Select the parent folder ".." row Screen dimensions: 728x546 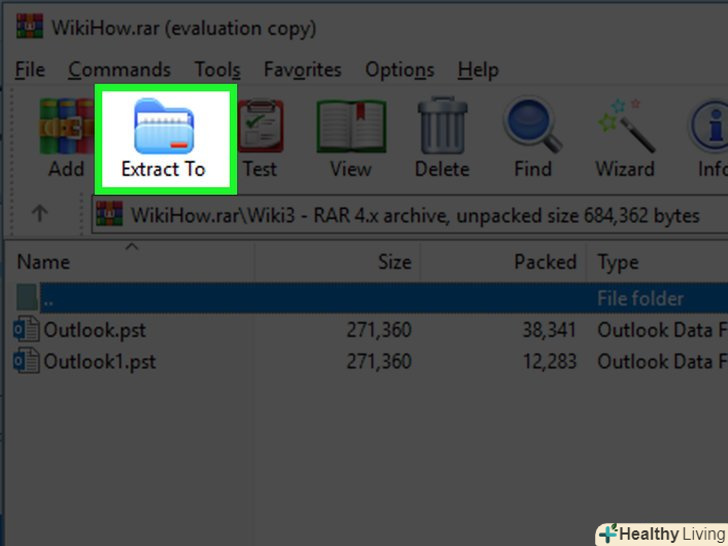pos(370,298)
